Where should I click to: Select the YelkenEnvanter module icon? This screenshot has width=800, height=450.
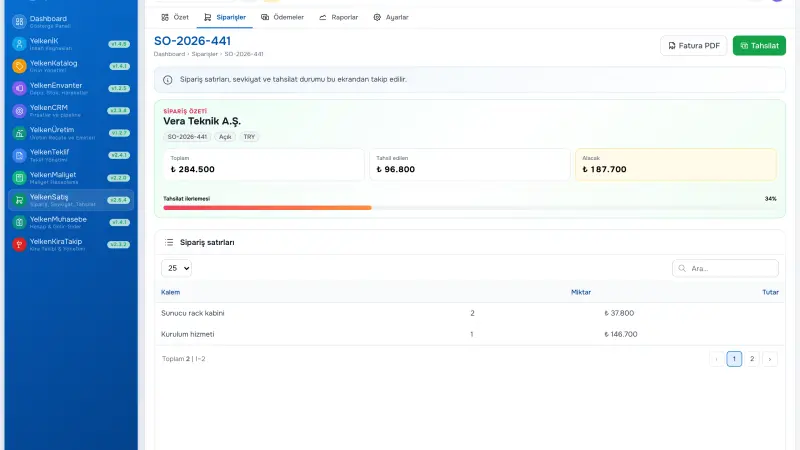19,88
